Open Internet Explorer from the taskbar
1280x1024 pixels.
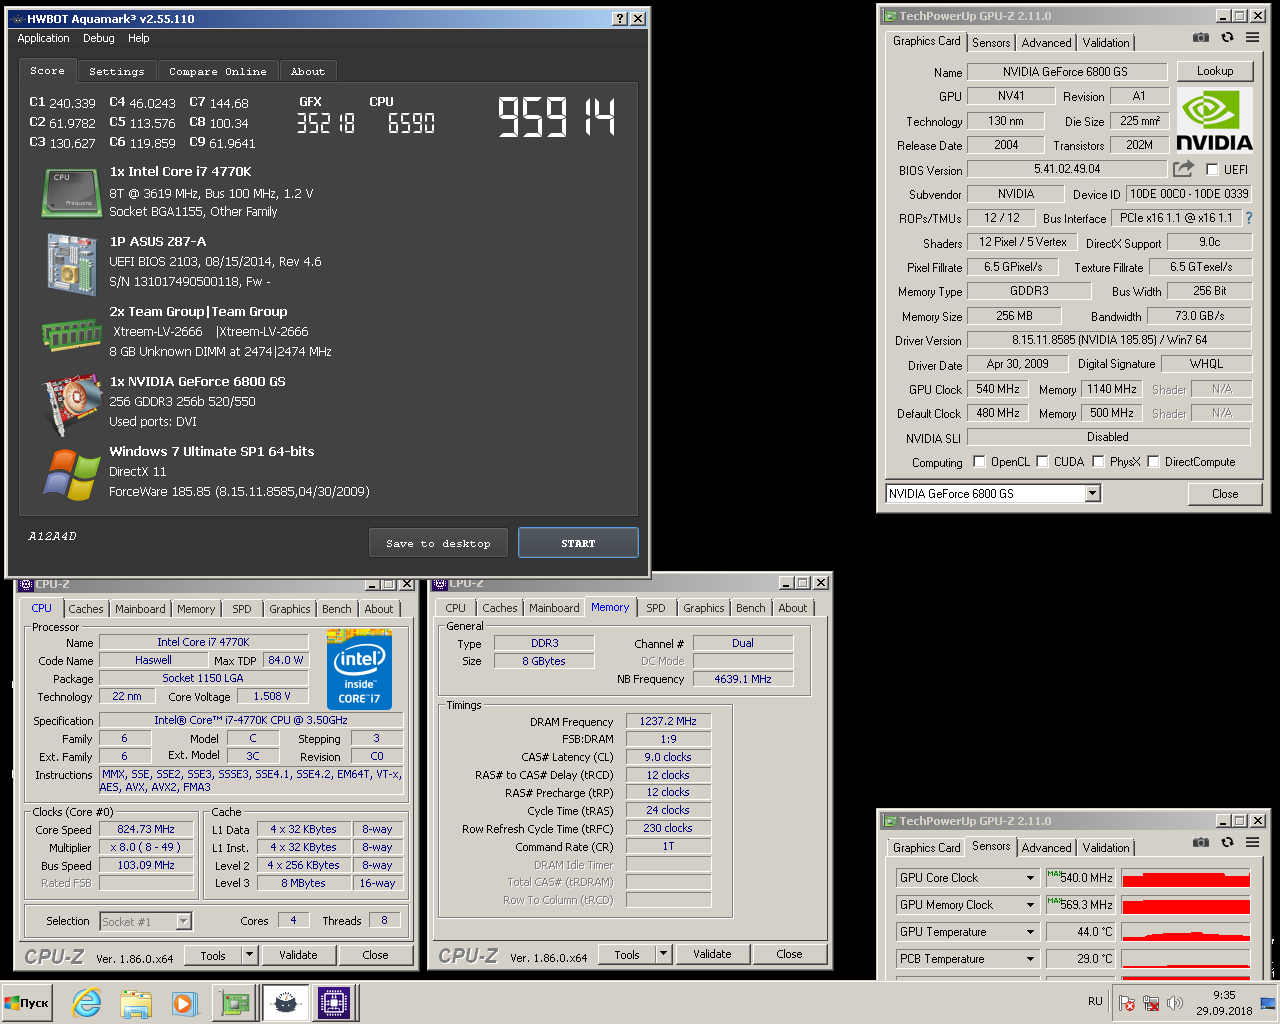coord(87,1002)
